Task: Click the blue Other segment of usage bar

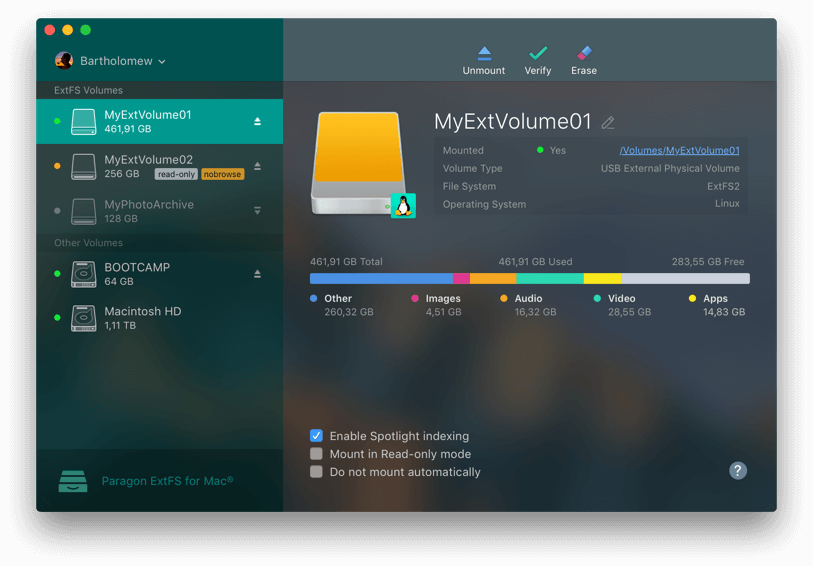Action: [380, 279]
